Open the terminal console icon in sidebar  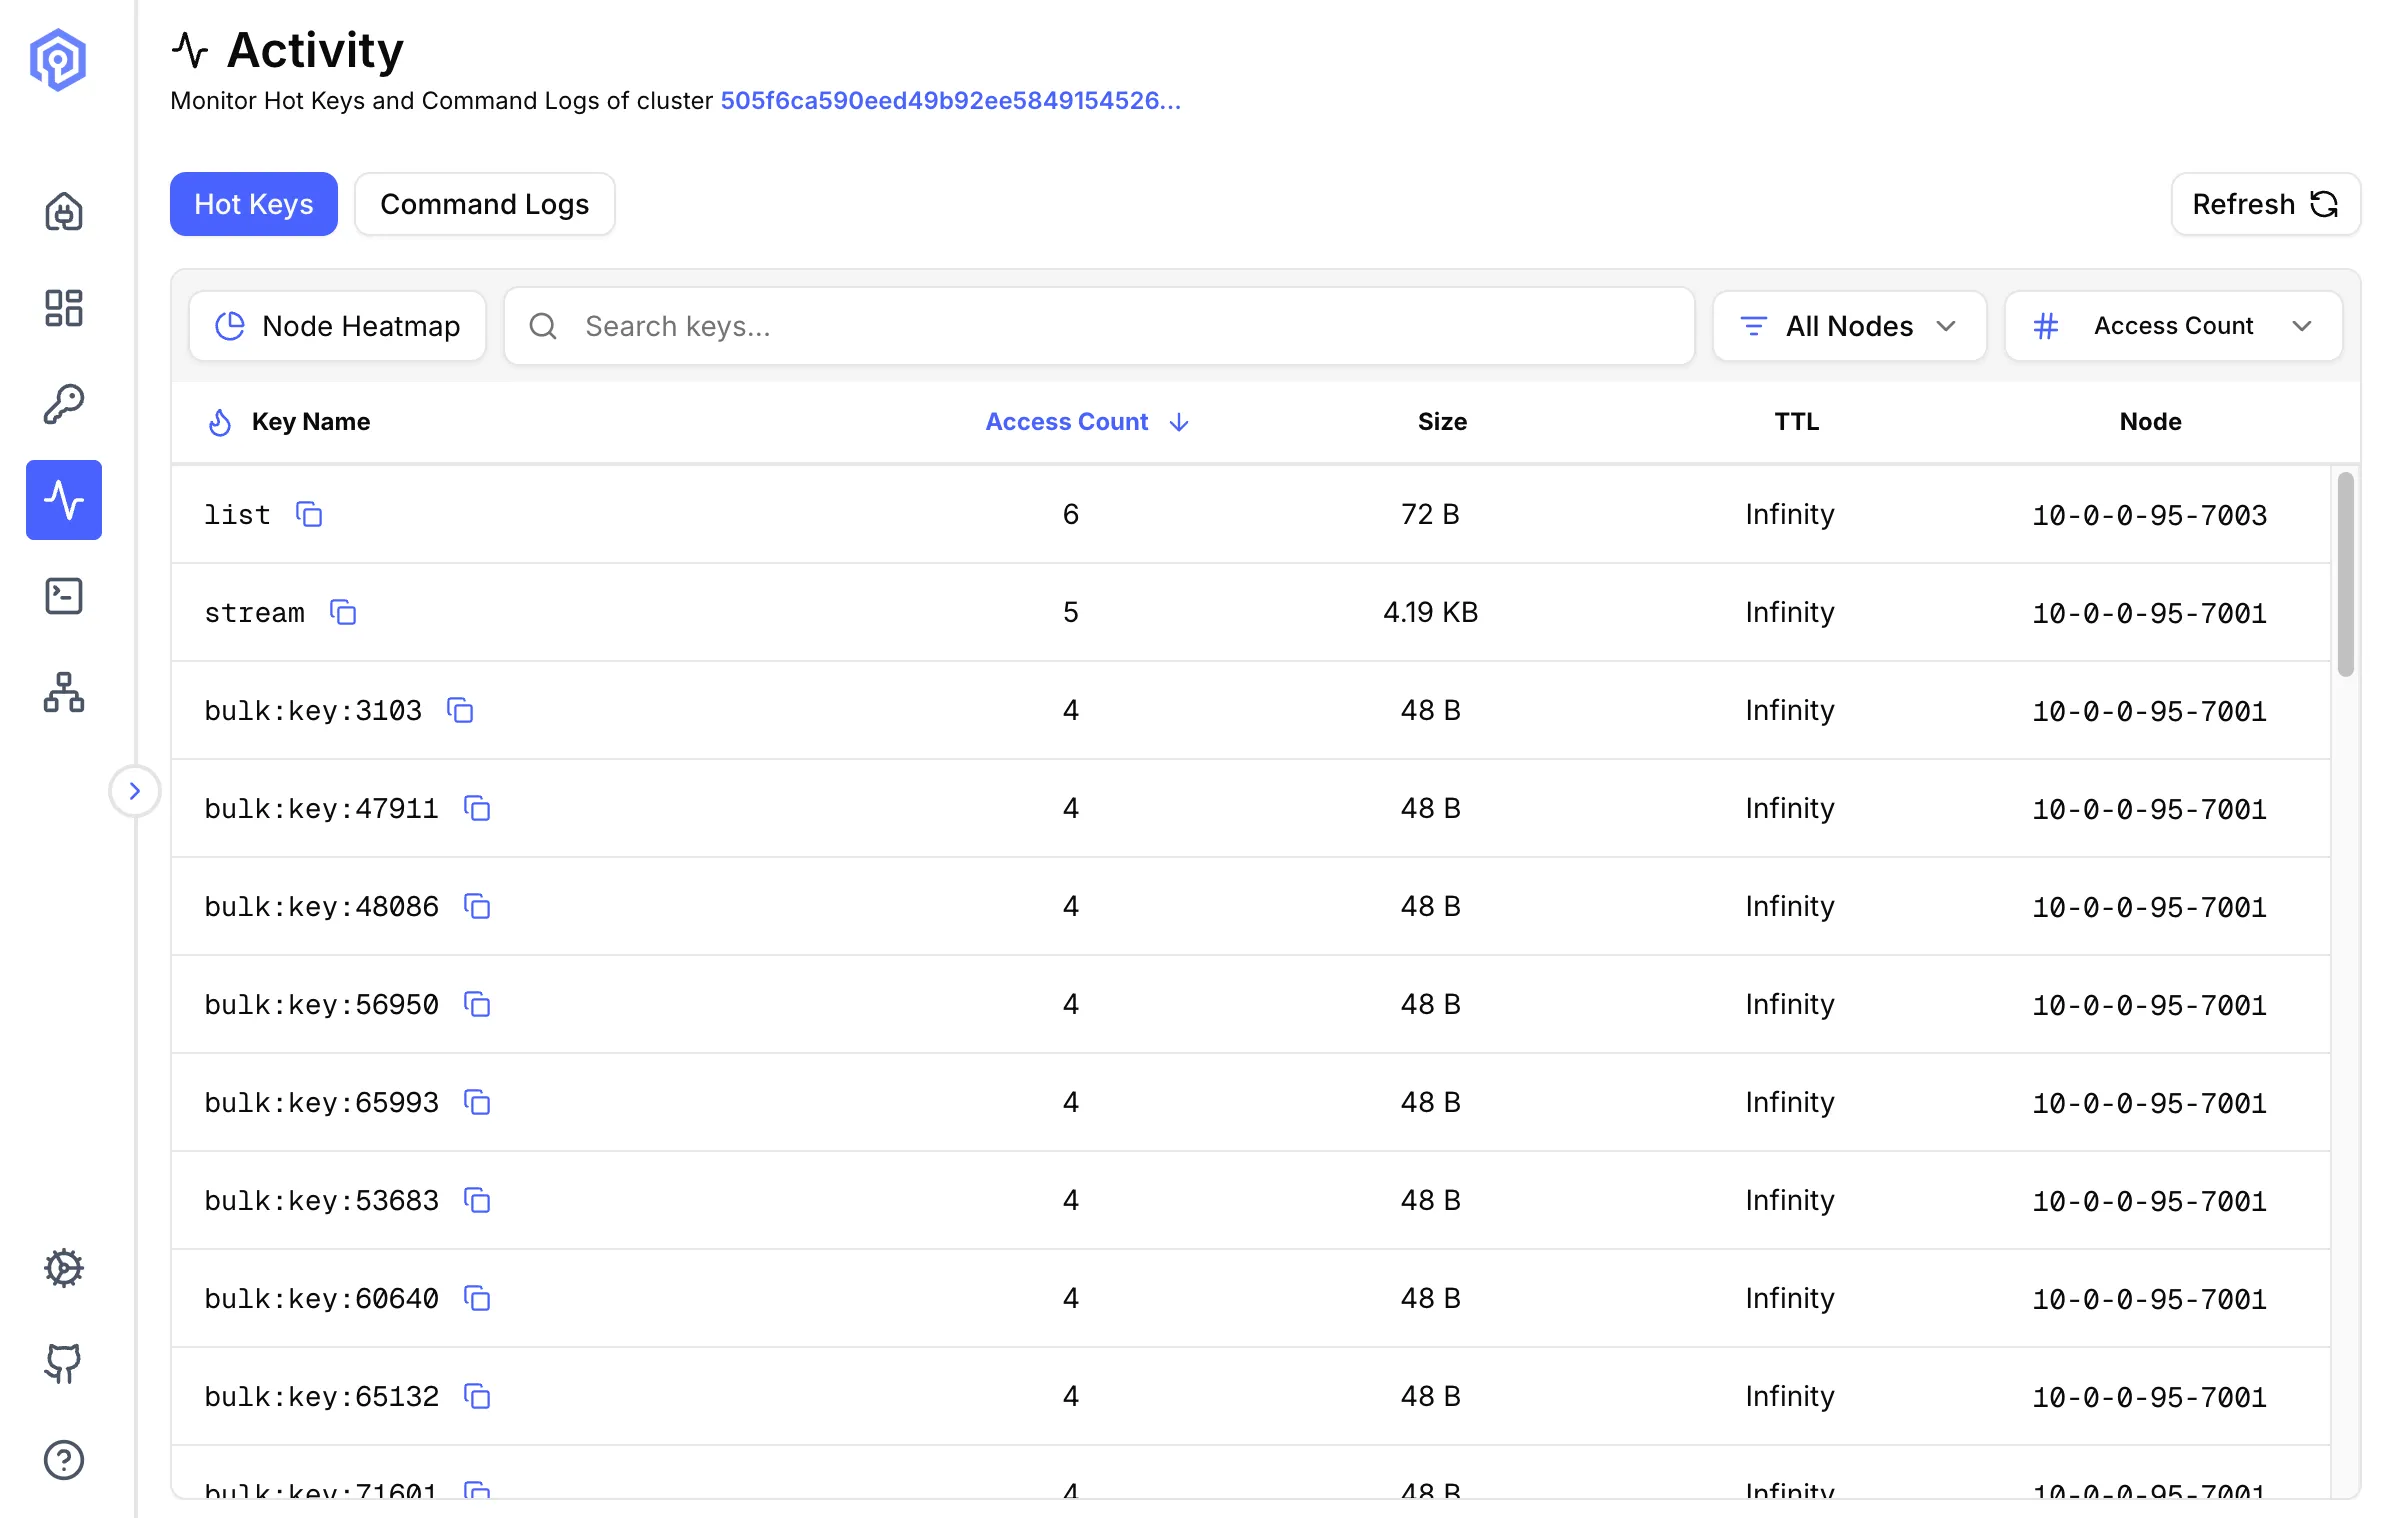tap(64, 596)
